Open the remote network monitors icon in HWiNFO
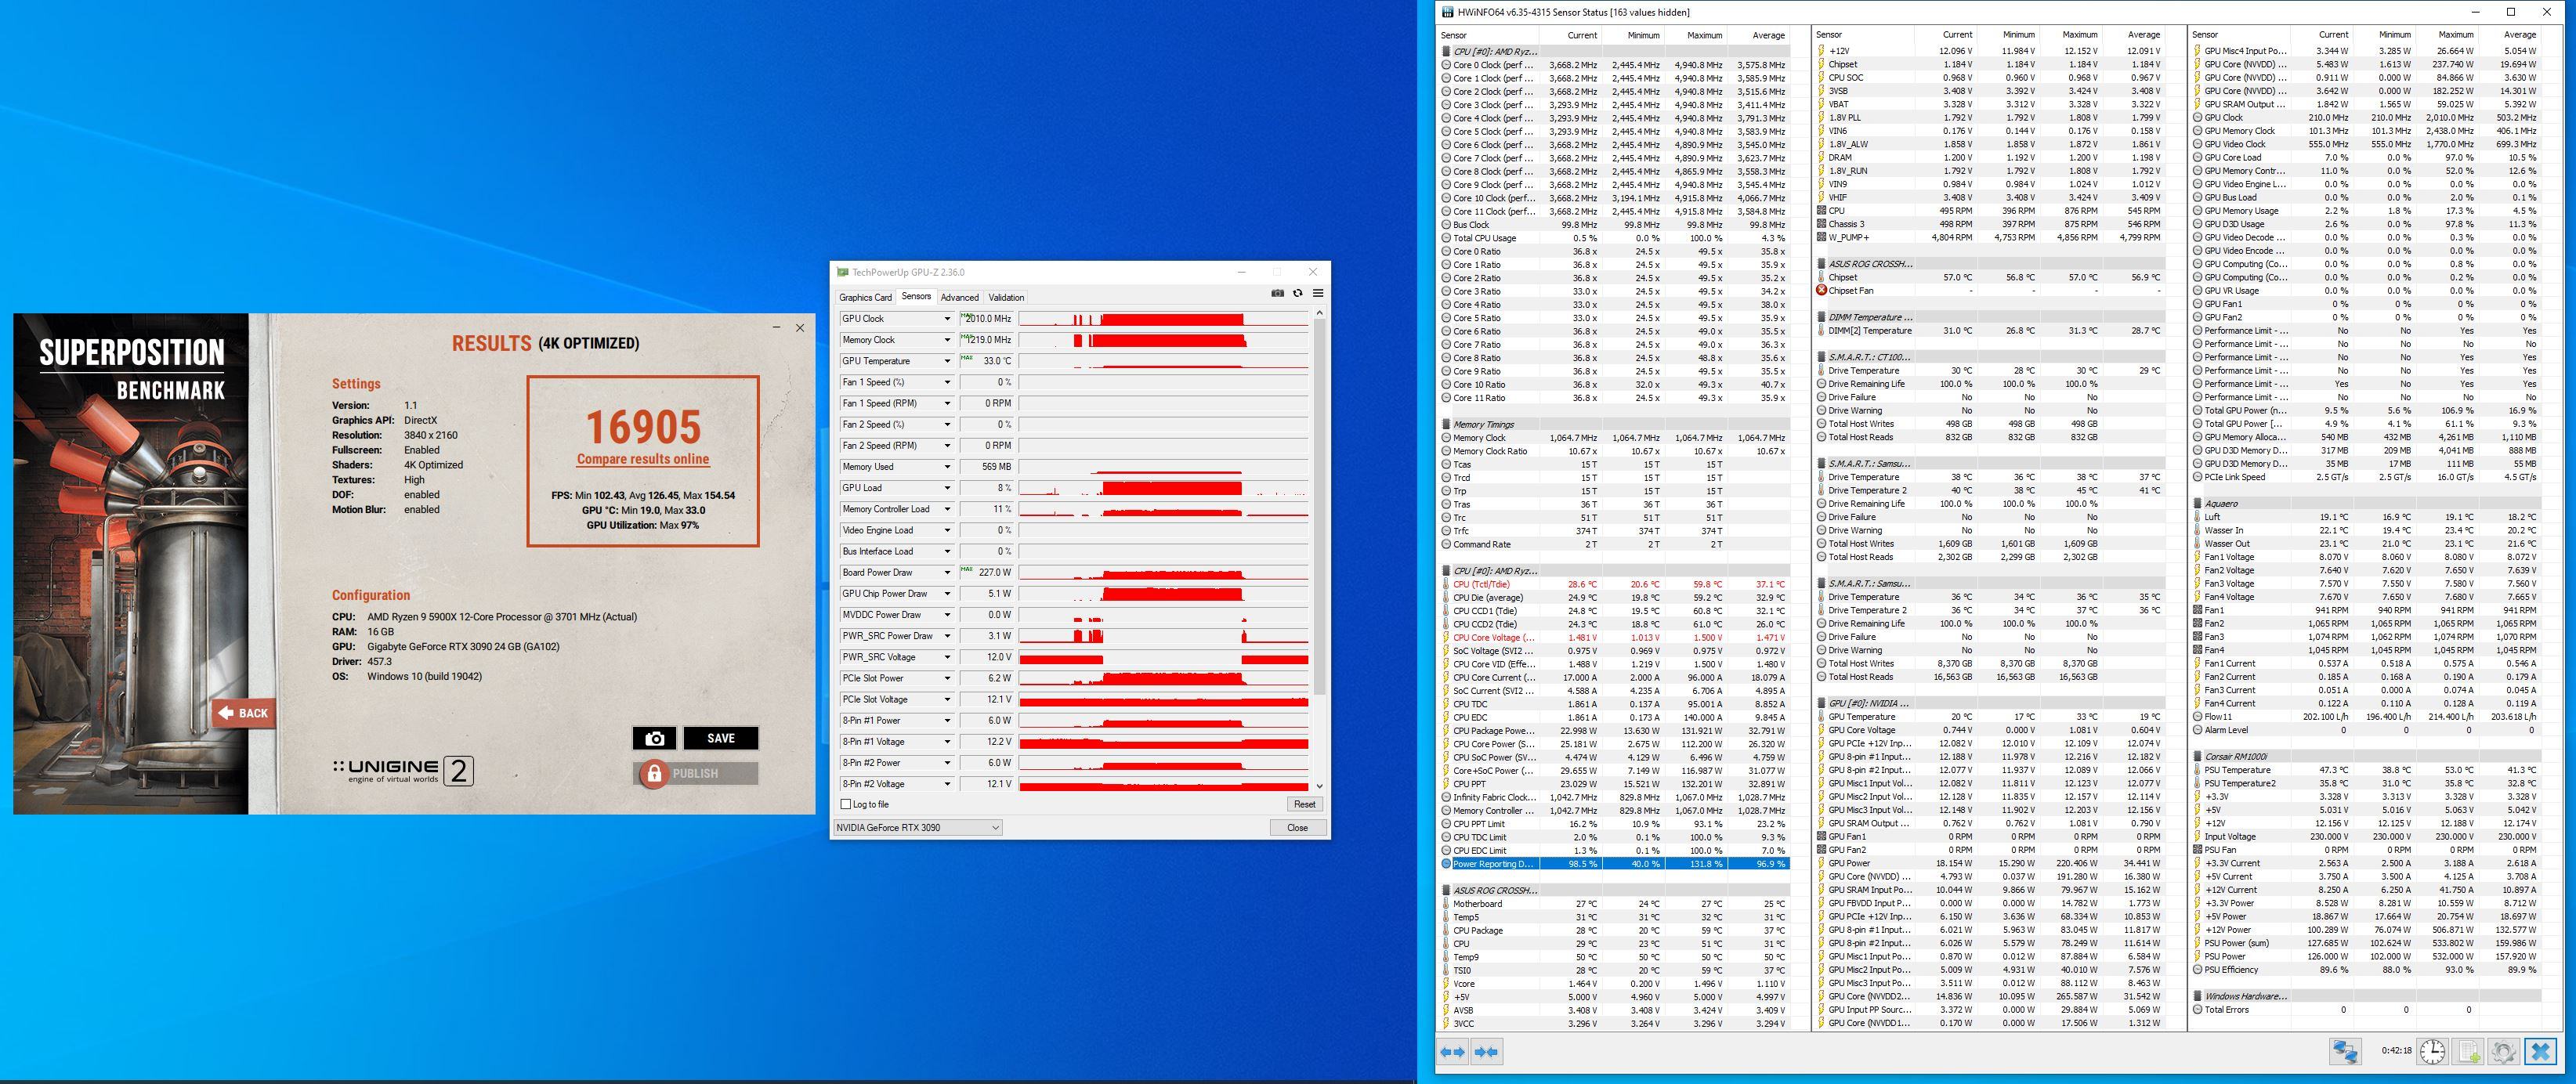2576x1084 pixels. coord(2345,1051)
